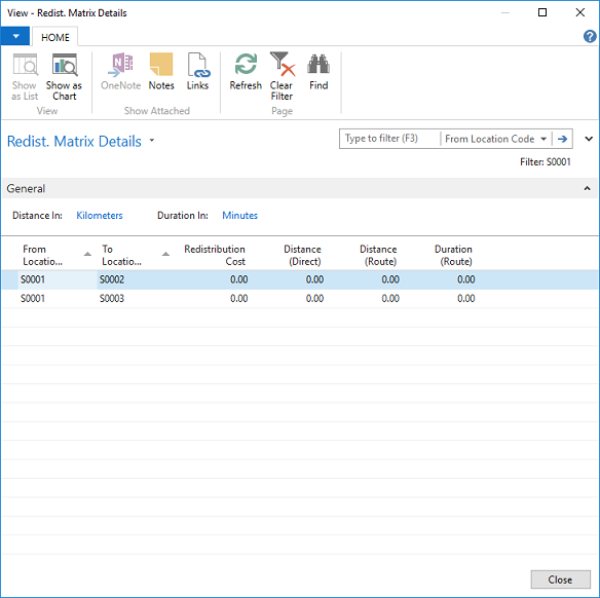This screenshot has width=600, height=598.
Task: Select the row with To Location S0003
Action: pos(112,298)
